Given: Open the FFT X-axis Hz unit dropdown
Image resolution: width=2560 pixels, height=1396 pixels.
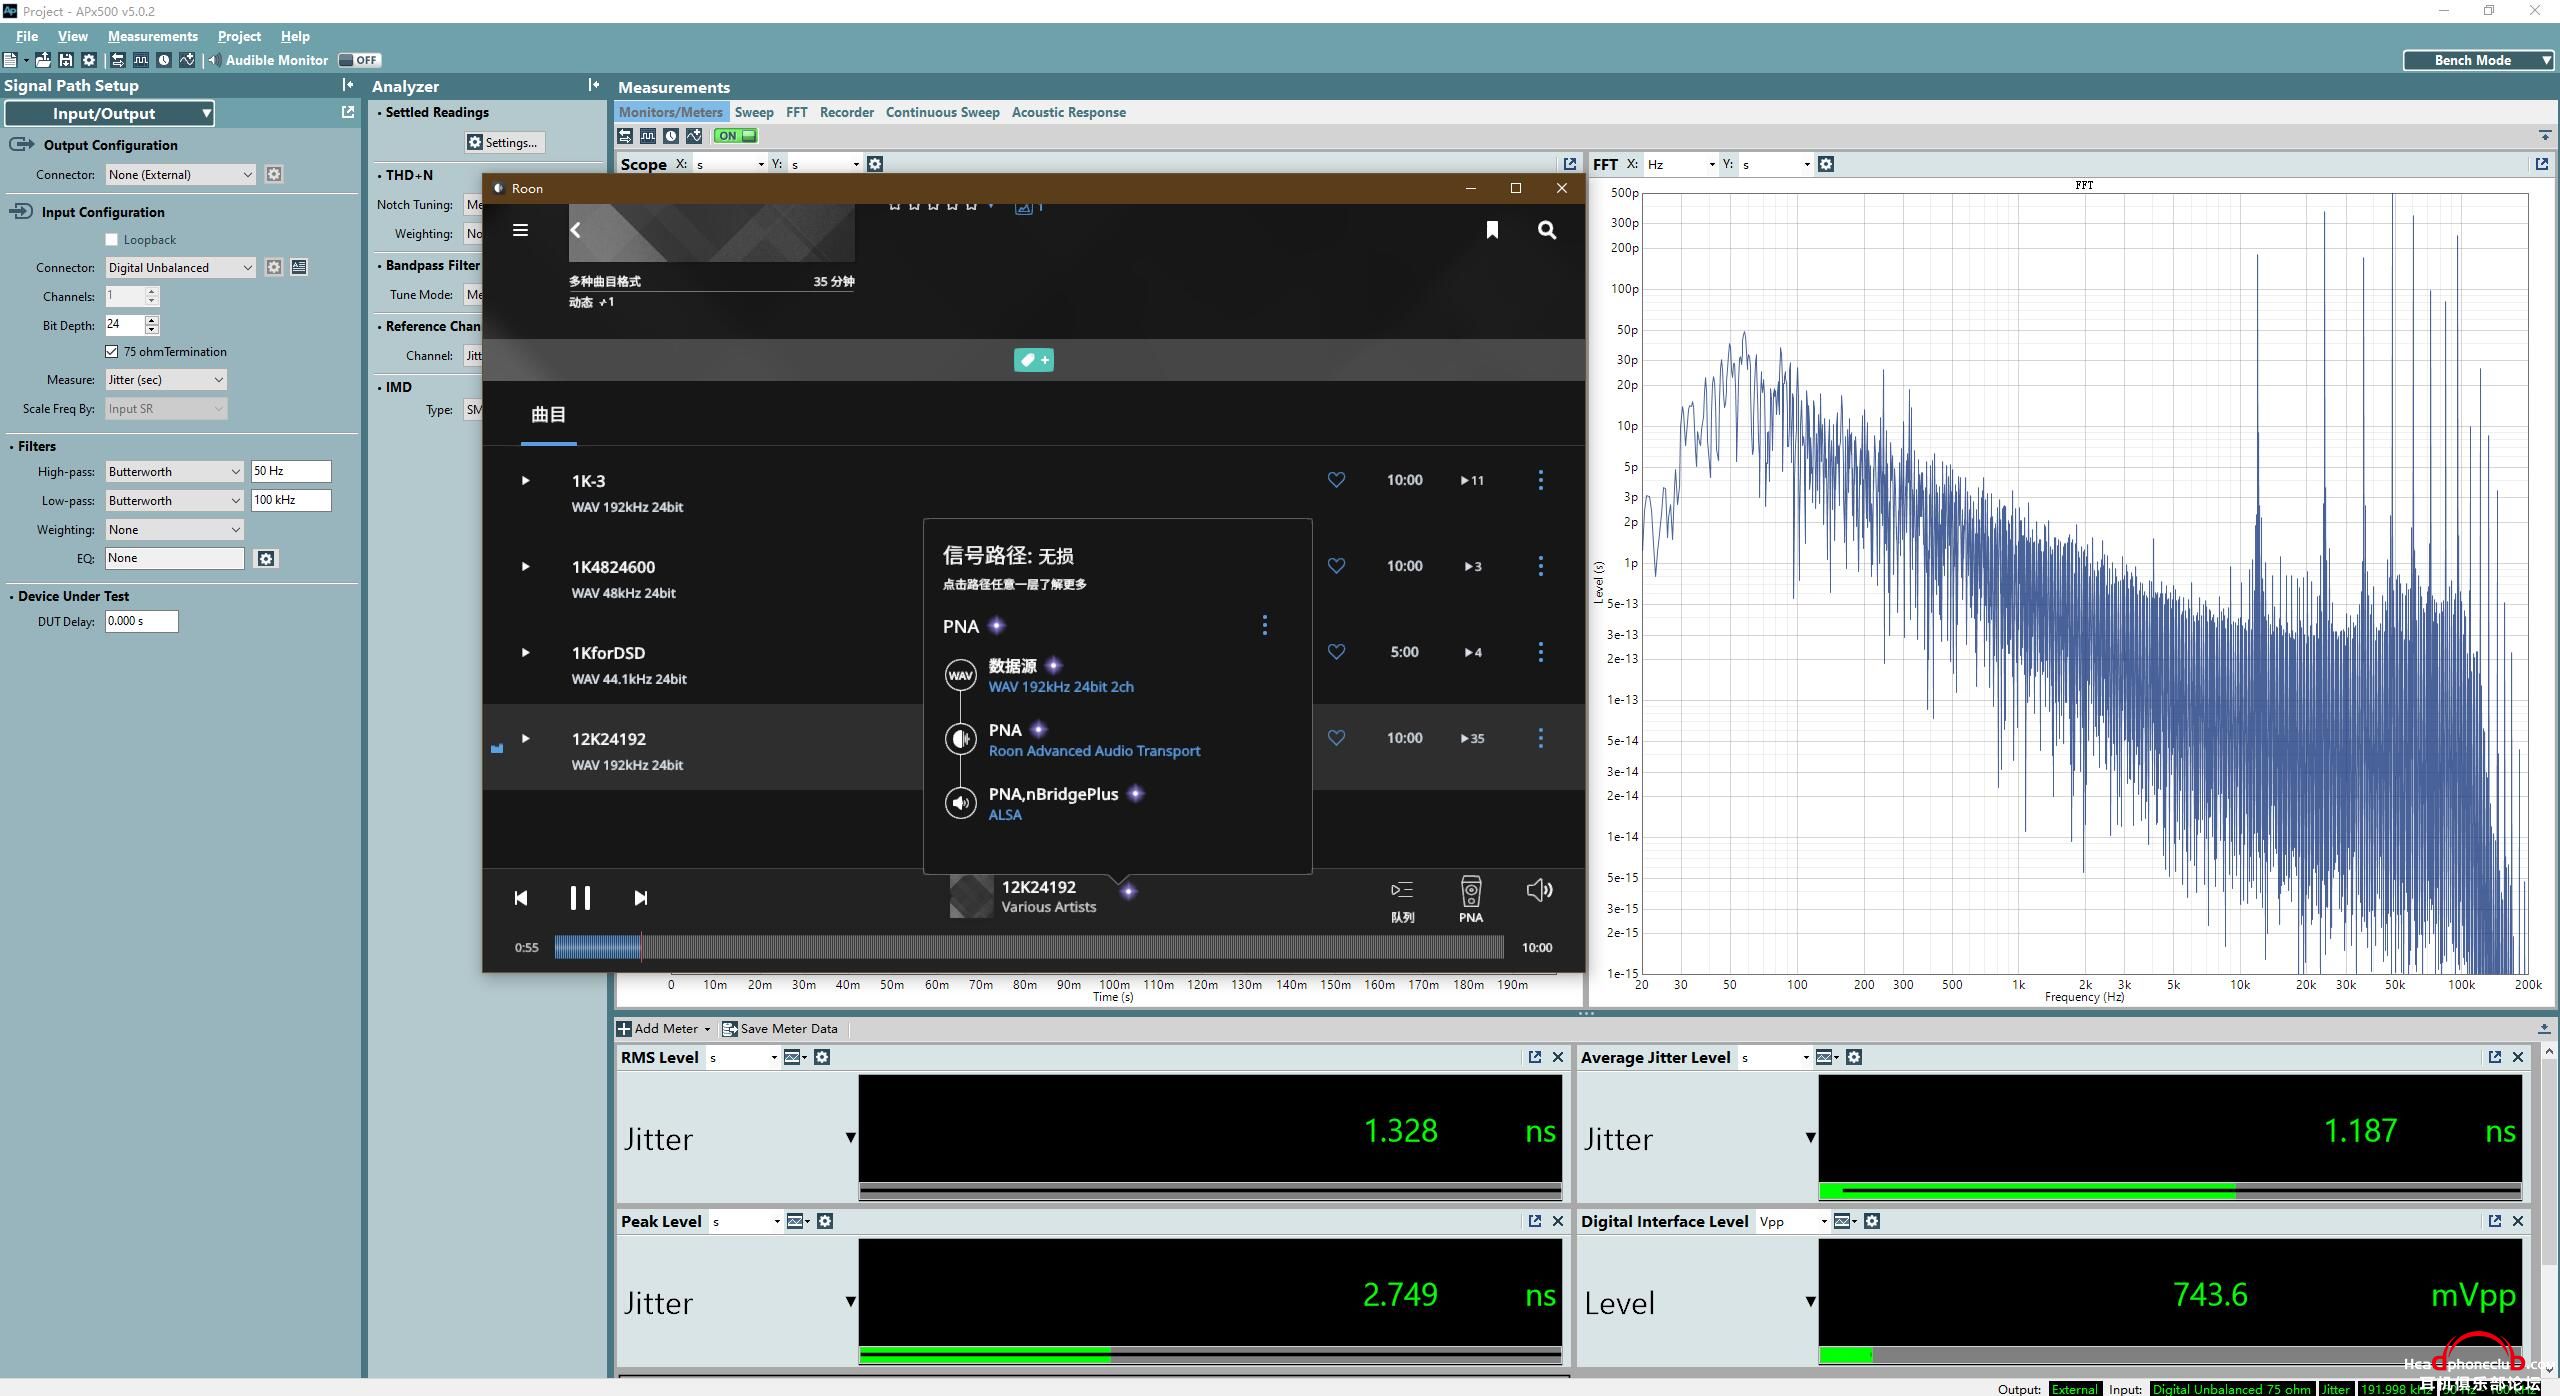Looking at the screenshot, I should tap(1680, 164).
